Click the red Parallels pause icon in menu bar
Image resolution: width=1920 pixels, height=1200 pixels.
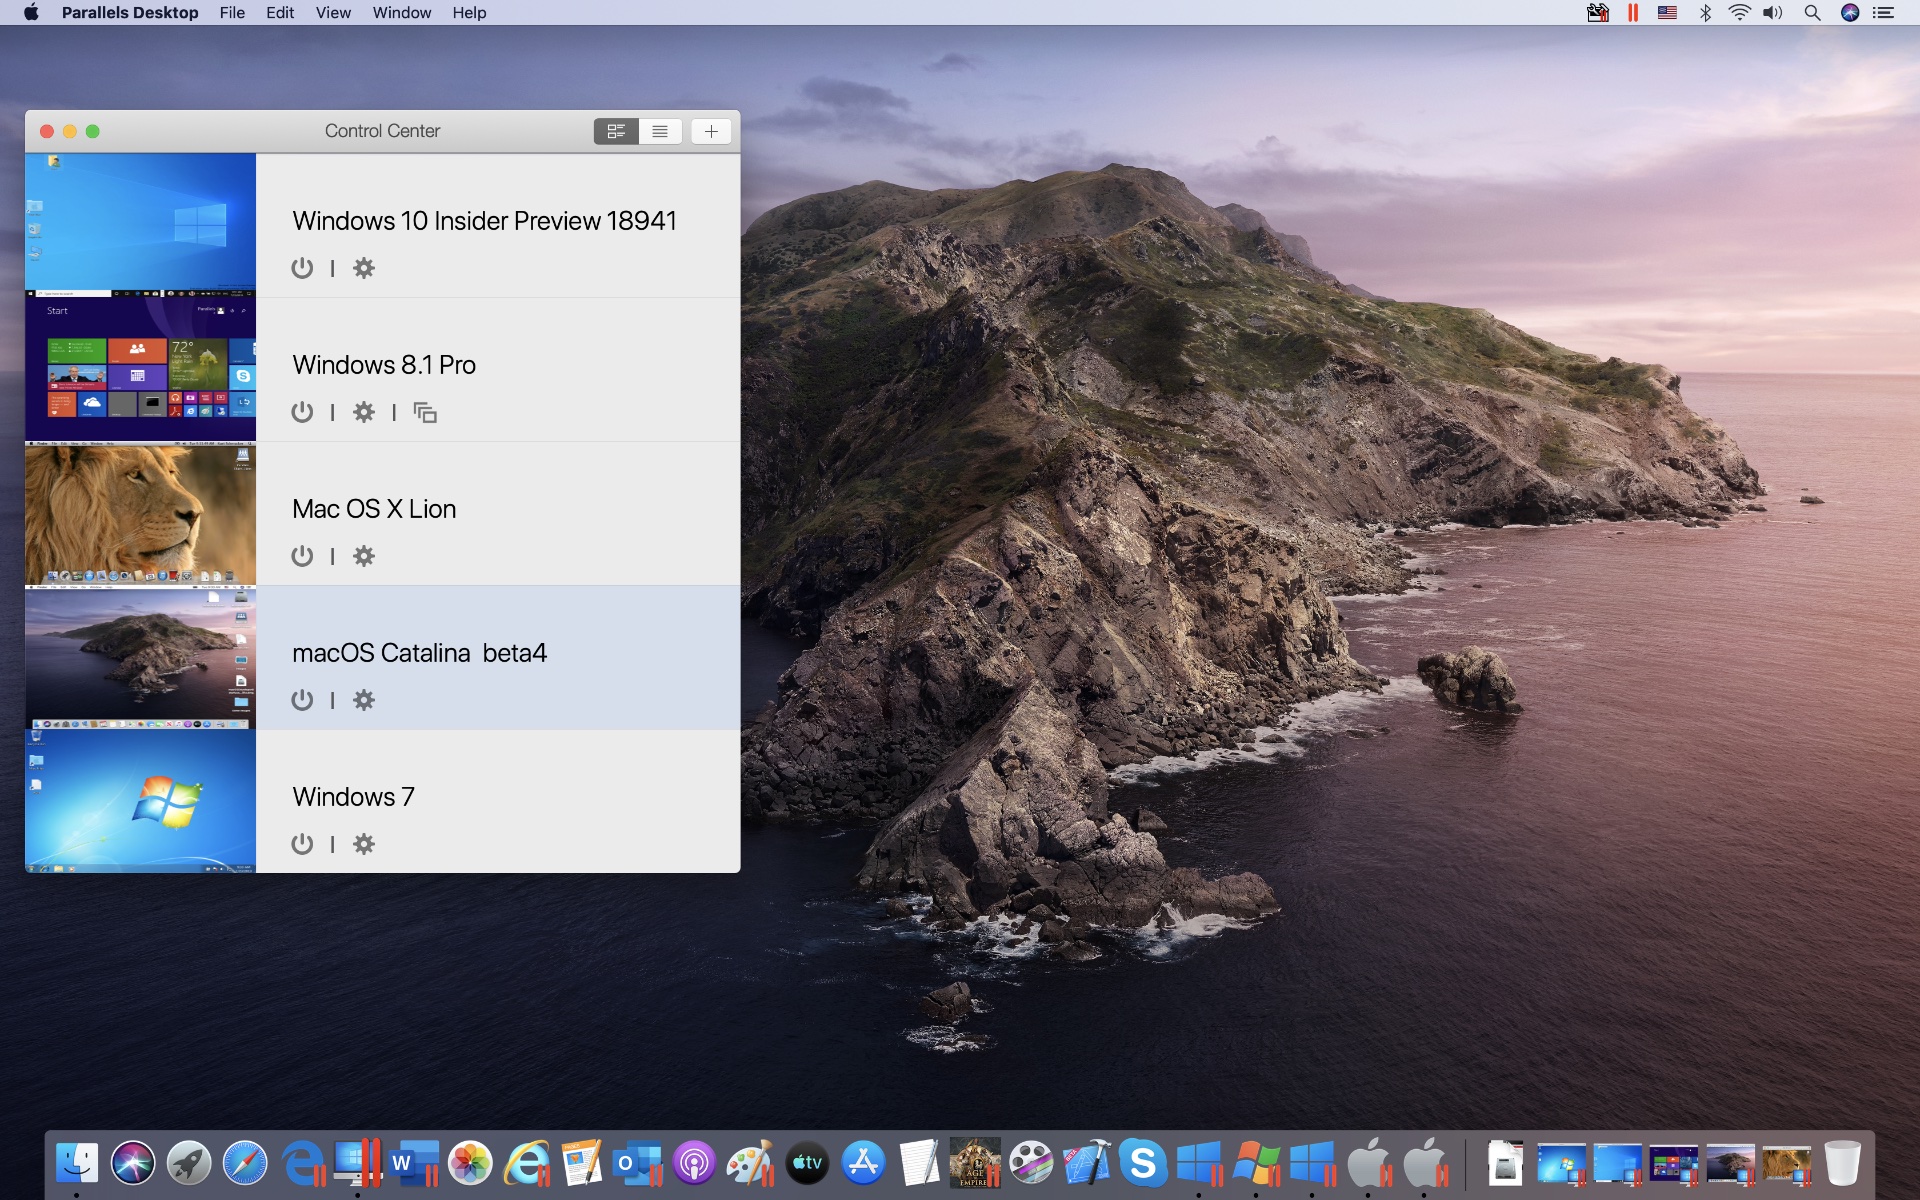coord(1632,13)
